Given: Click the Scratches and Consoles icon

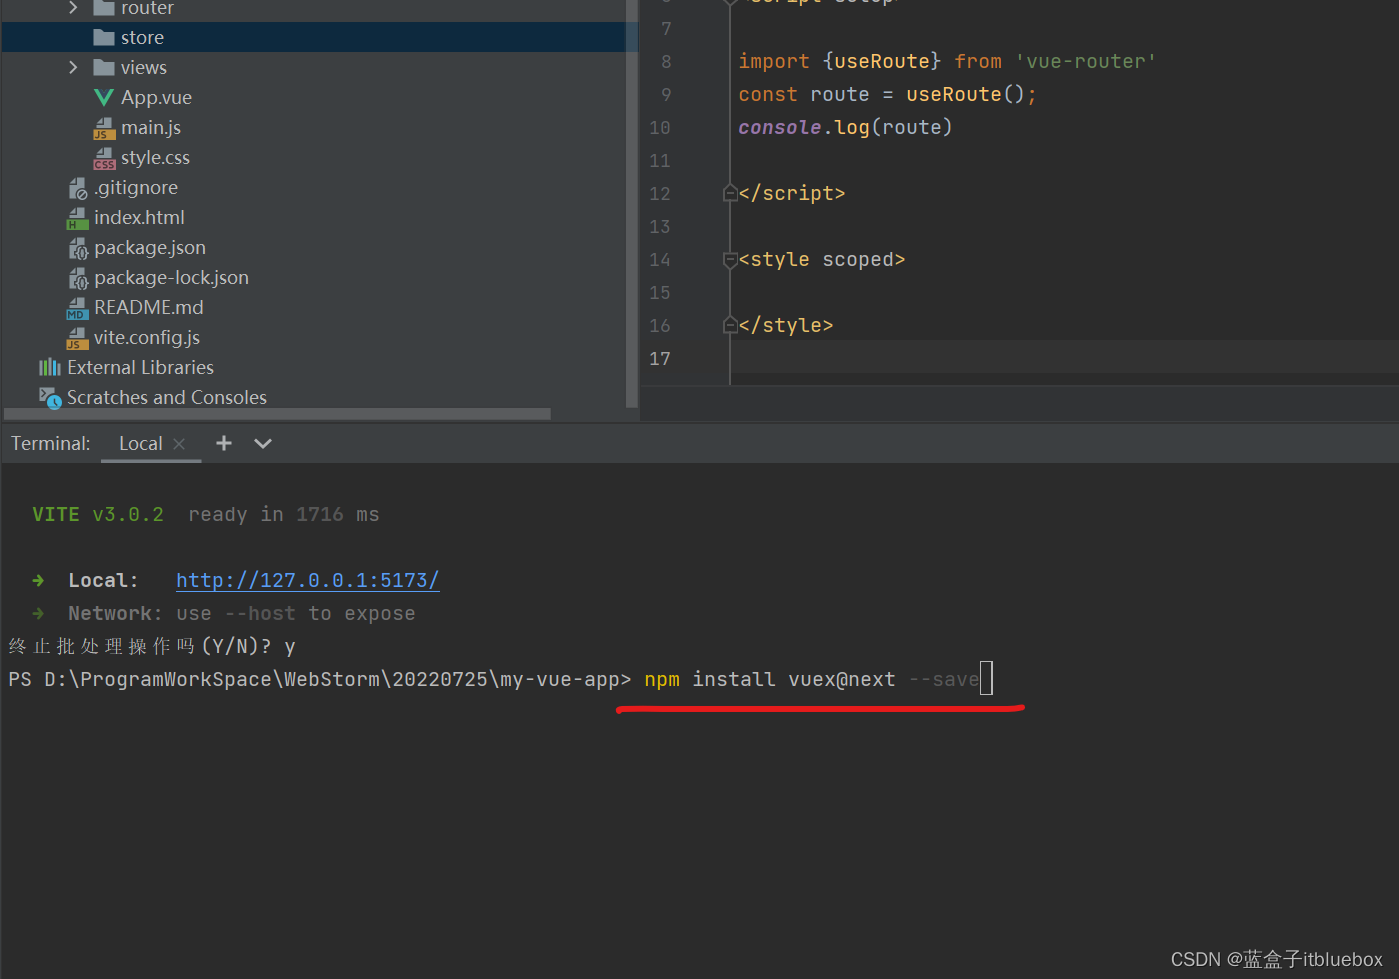Looking at the screenshot, I should pos(50,398).
